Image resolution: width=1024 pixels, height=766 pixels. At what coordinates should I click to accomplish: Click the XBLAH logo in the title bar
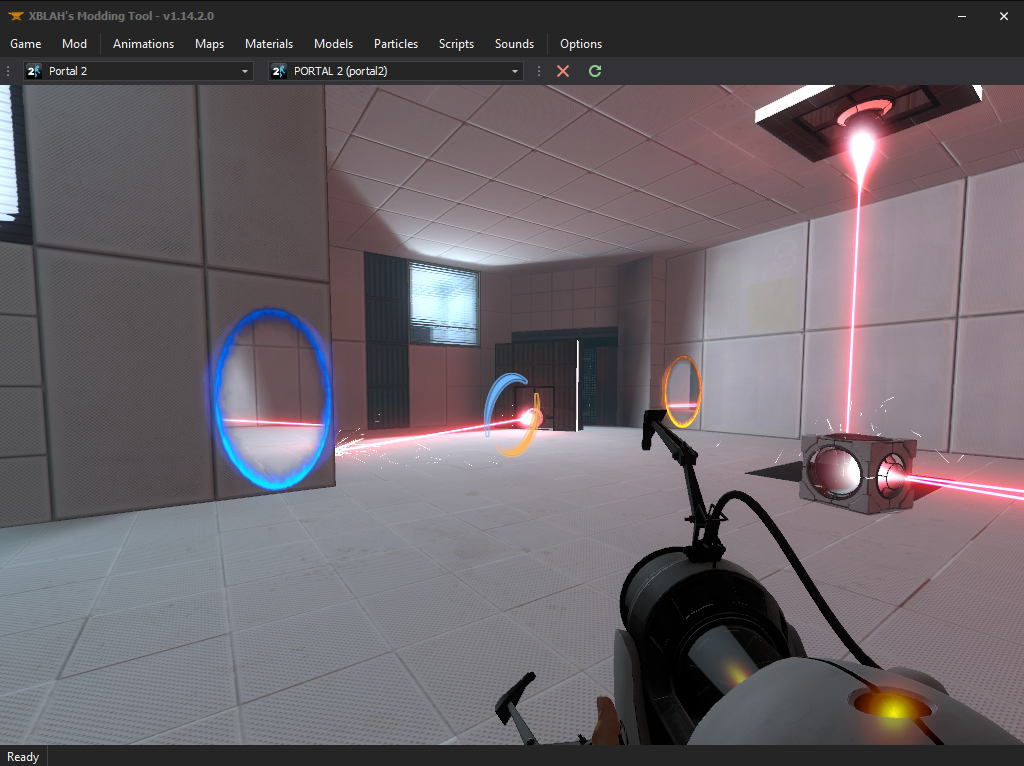(14, 15)
